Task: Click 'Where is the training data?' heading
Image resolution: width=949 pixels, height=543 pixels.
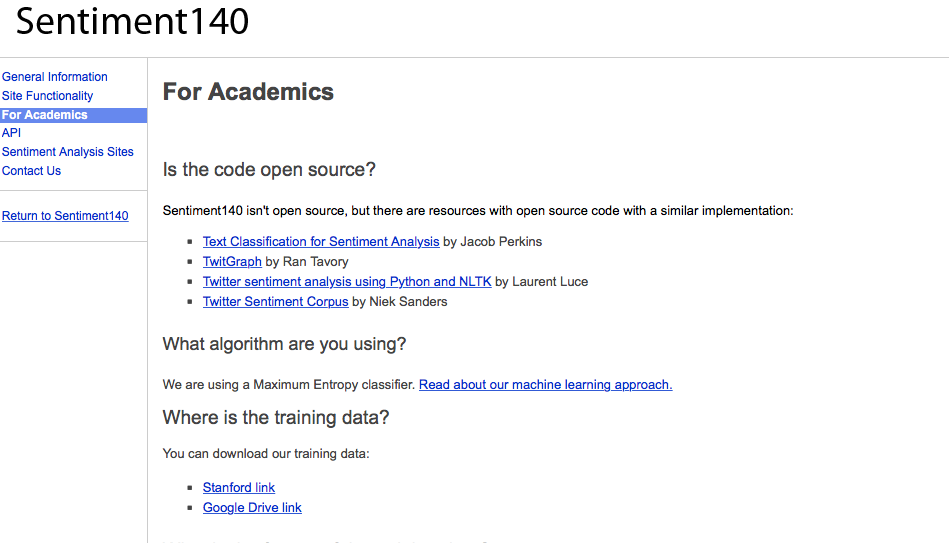Action: point(275,418)
